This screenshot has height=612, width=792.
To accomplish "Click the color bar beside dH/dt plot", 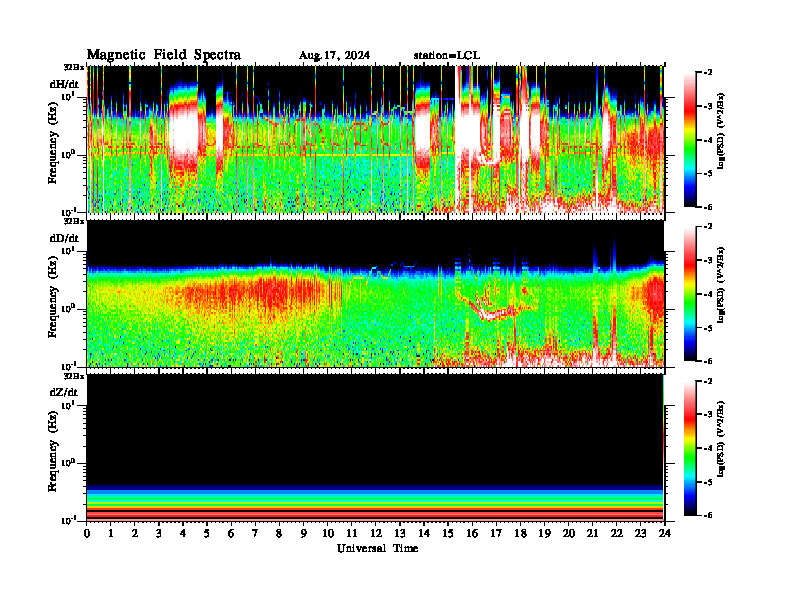I will pos(690,140).
